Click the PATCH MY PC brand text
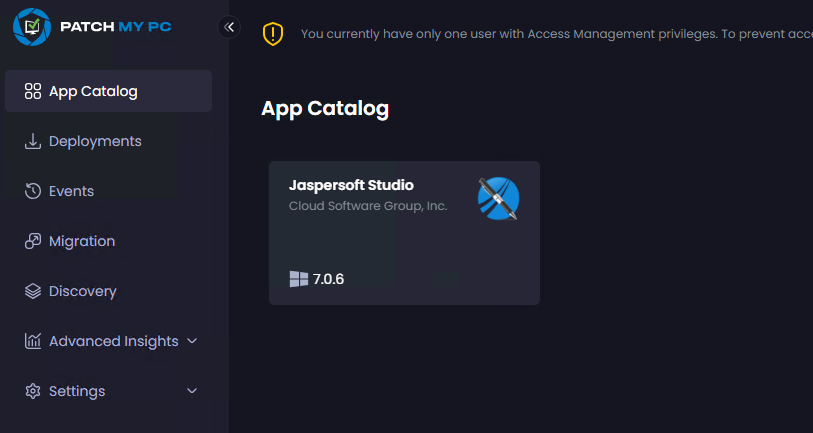Image resolution: width=813 pixels, height=433 pixels. point(116,27)
